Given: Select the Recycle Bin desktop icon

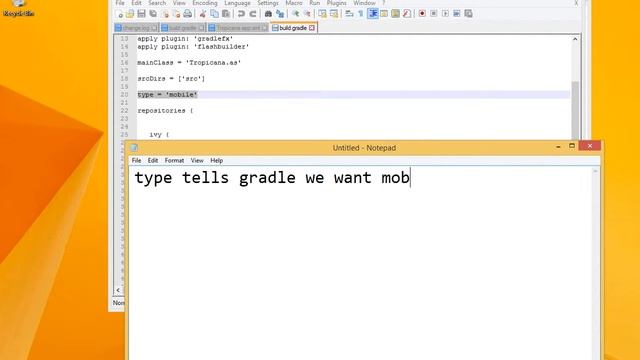Looking at the screenshot, I should click(x=18, y=8).
